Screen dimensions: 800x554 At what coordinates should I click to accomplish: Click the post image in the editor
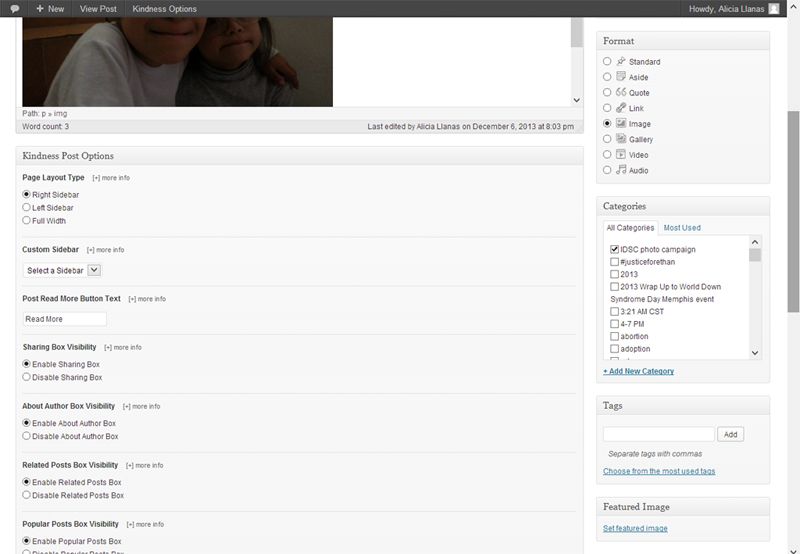click(178, 62)
